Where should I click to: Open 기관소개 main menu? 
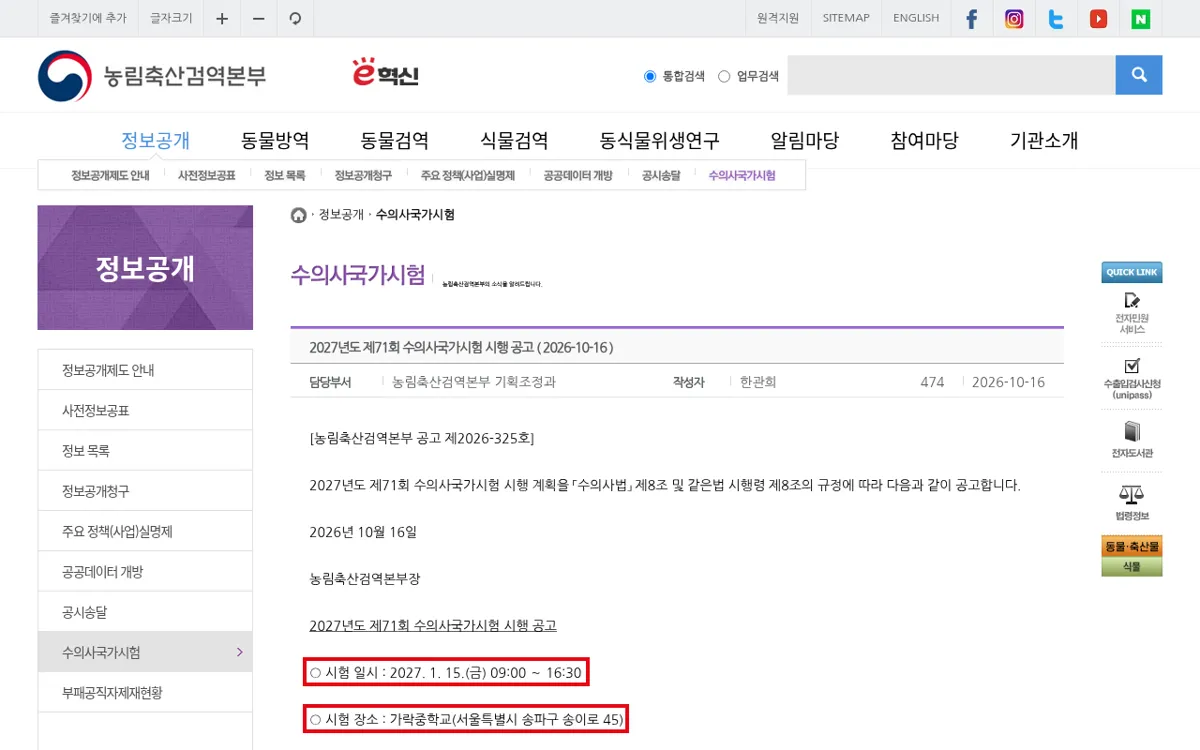click(x=1044, y=141)
